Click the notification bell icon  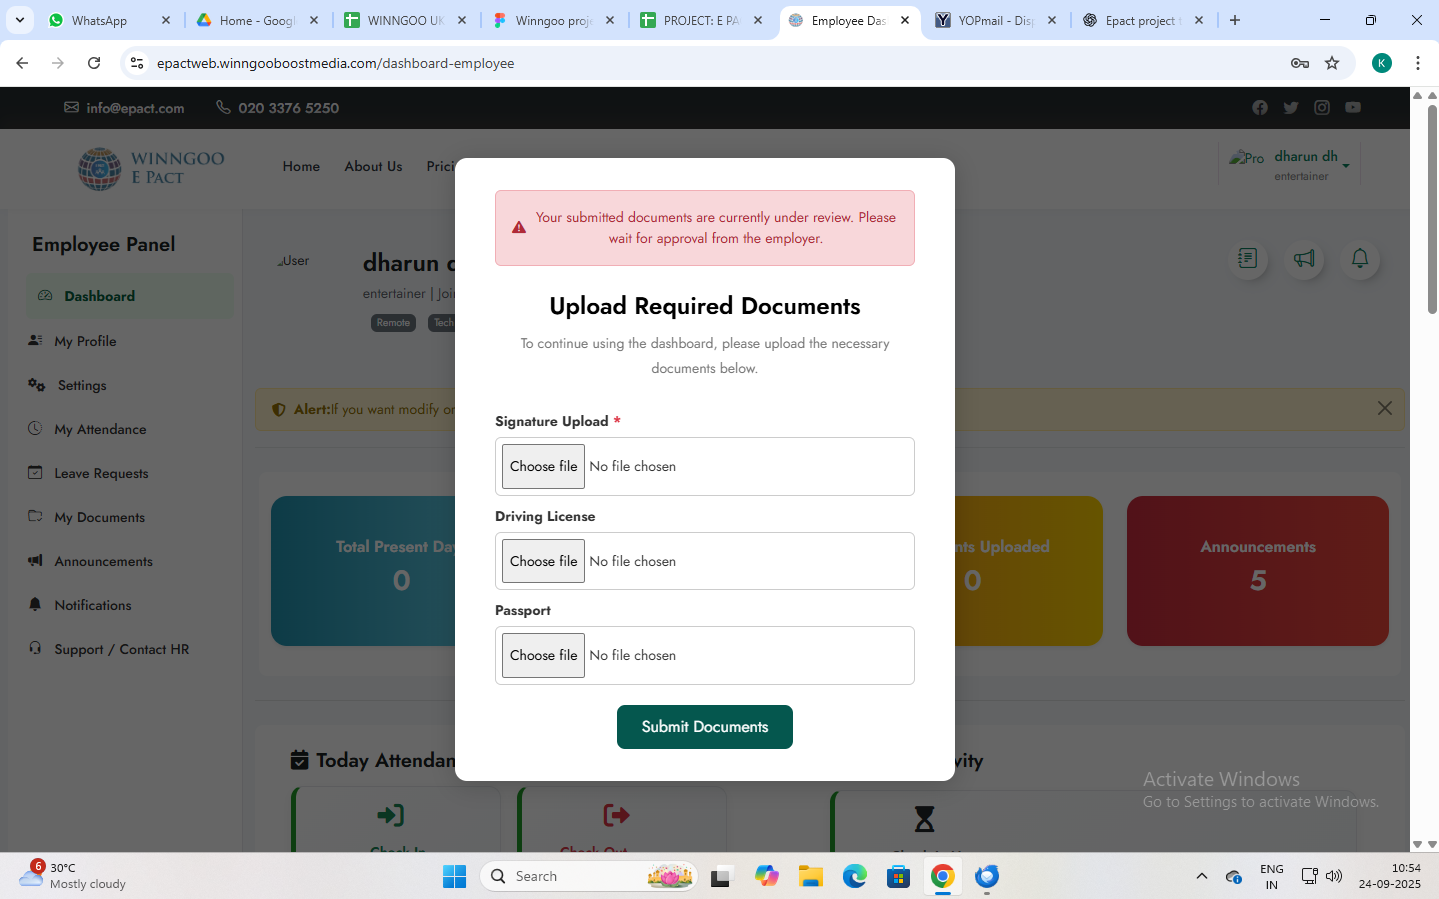[1359, 259]
